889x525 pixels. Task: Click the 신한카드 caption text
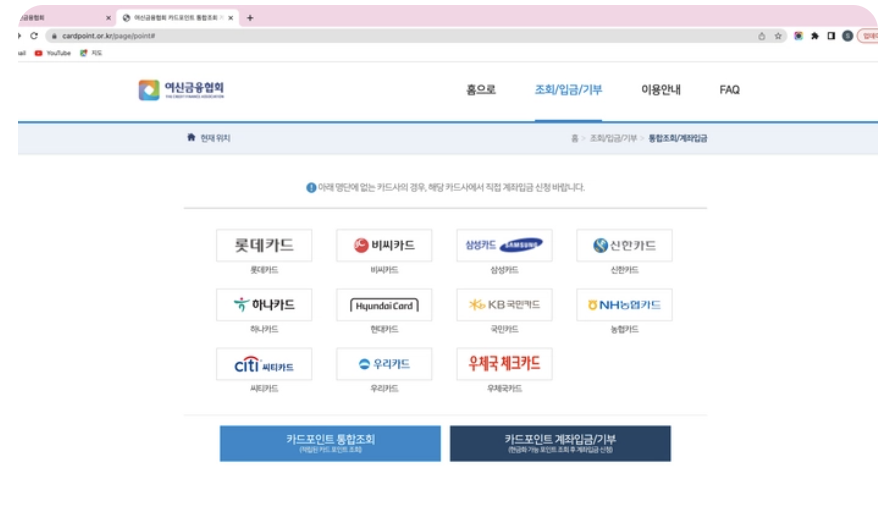624,270
